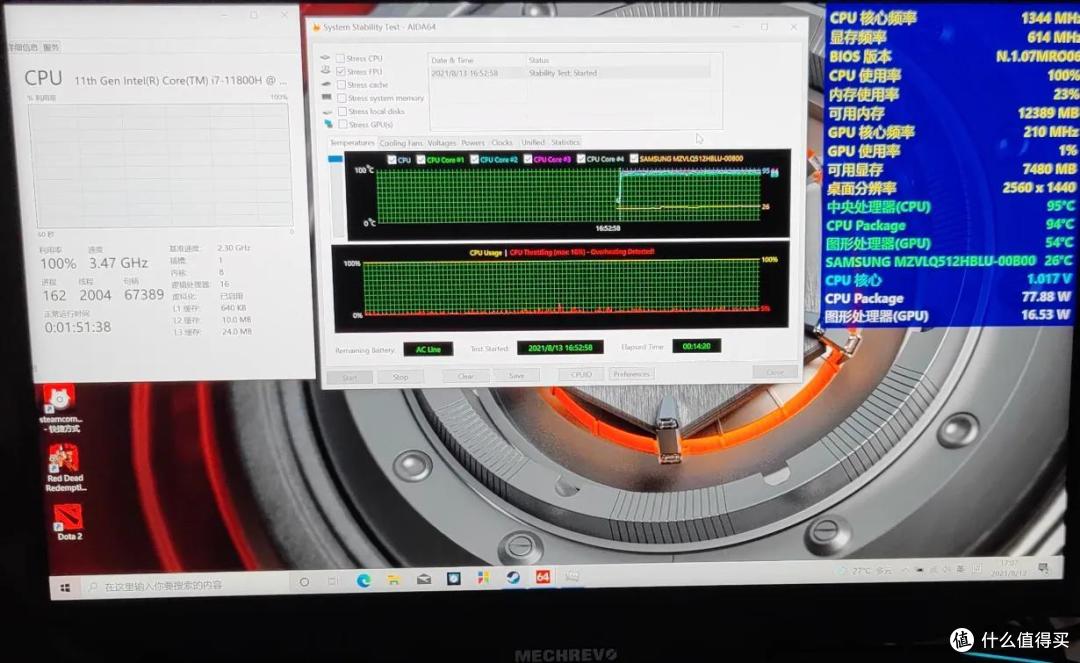This screenshot has height=663, width=1080.
Task: Click the Stress cache icon
Action: [326, 84]
